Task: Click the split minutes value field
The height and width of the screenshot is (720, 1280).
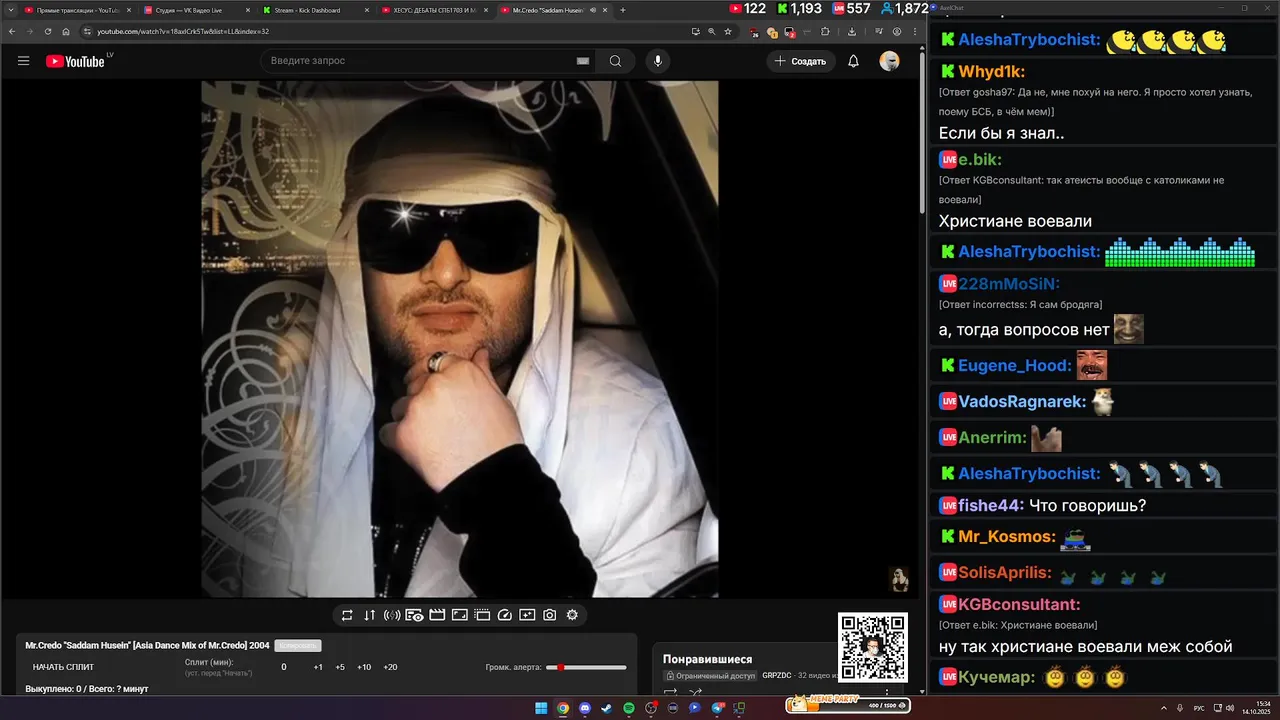Action: coord(283,667)
